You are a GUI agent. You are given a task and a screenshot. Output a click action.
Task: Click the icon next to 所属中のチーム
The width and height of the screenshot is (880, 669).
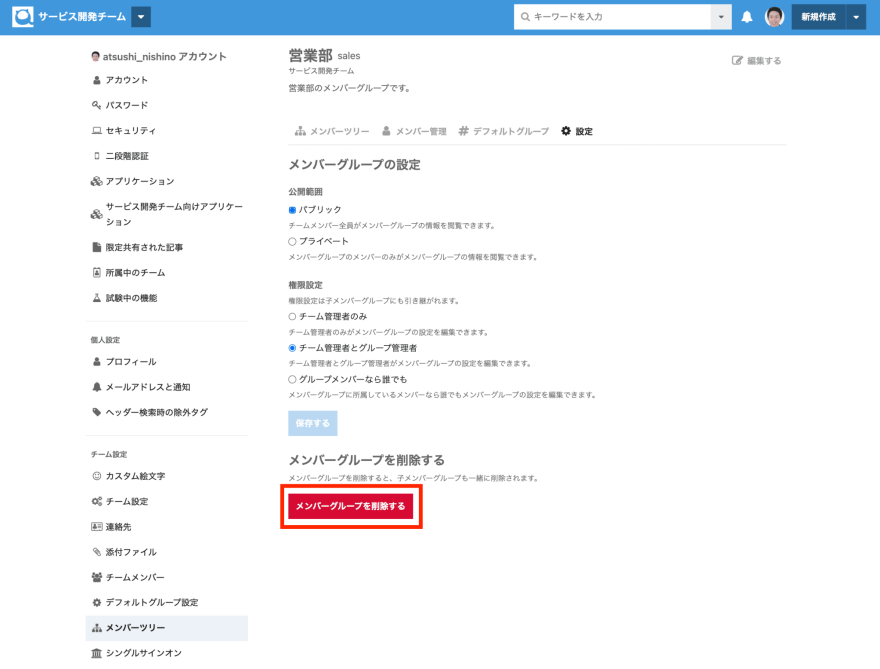(97, 272)
